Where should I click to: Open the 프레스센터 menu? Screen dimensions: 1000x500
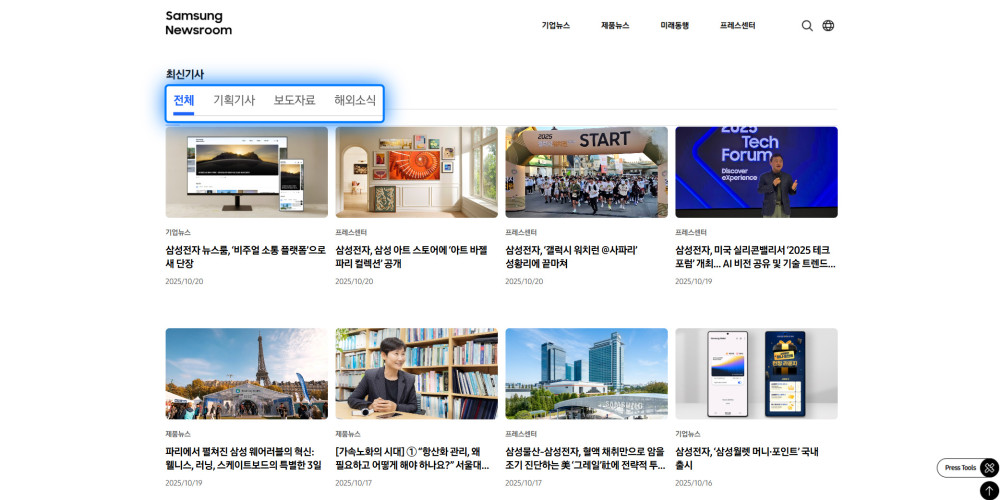point(737,26)
